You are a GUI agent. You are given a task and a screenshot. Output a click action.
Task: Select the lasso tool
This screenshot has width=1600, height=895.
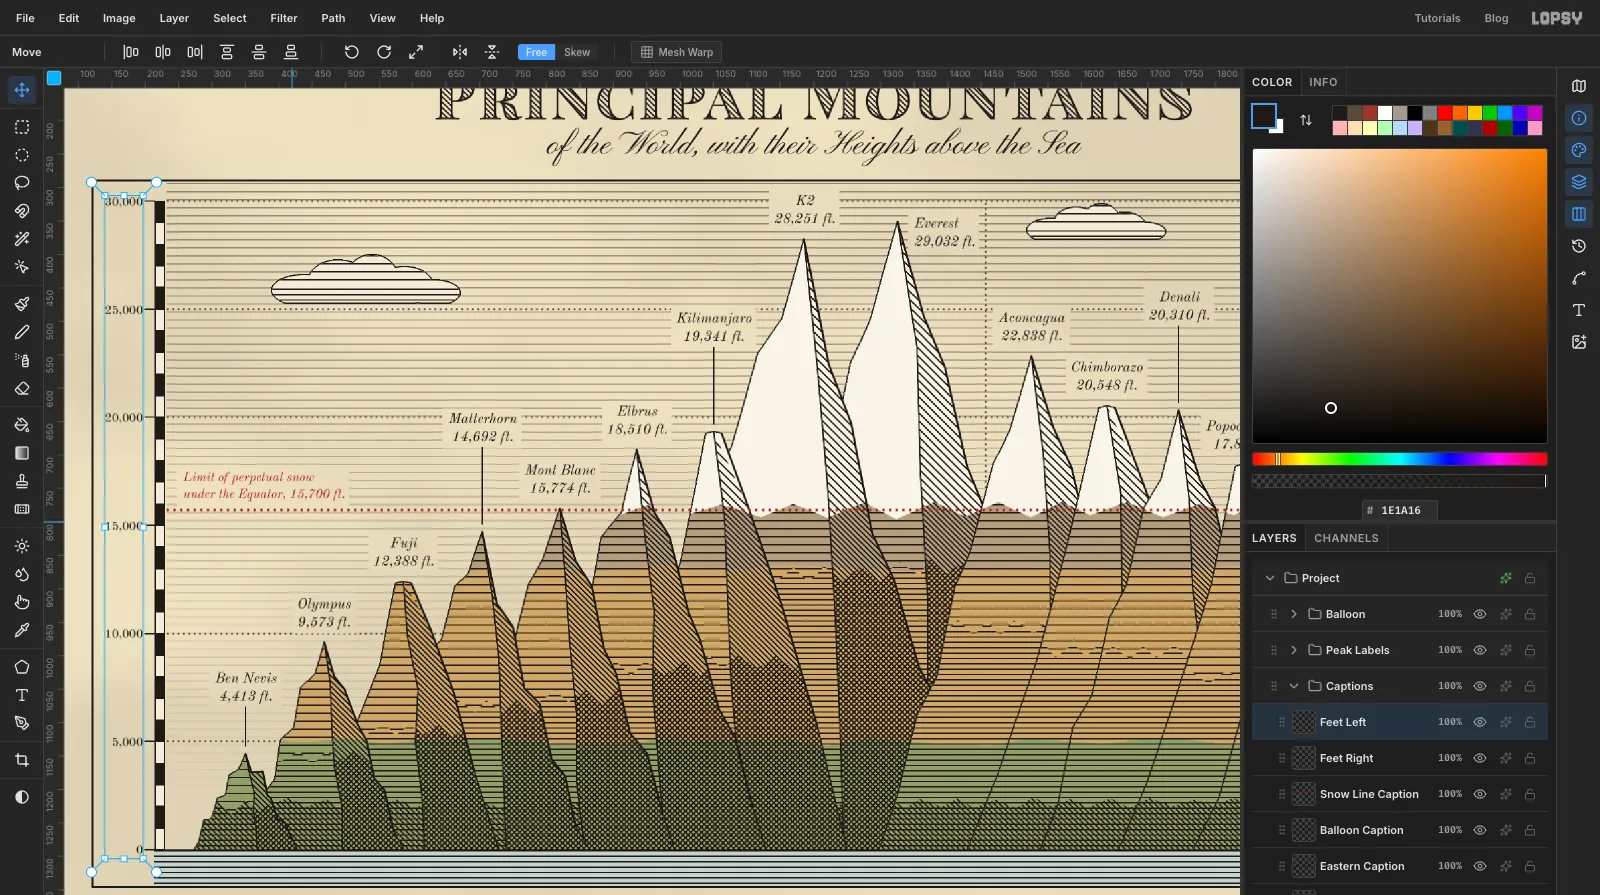pos(22,183)
